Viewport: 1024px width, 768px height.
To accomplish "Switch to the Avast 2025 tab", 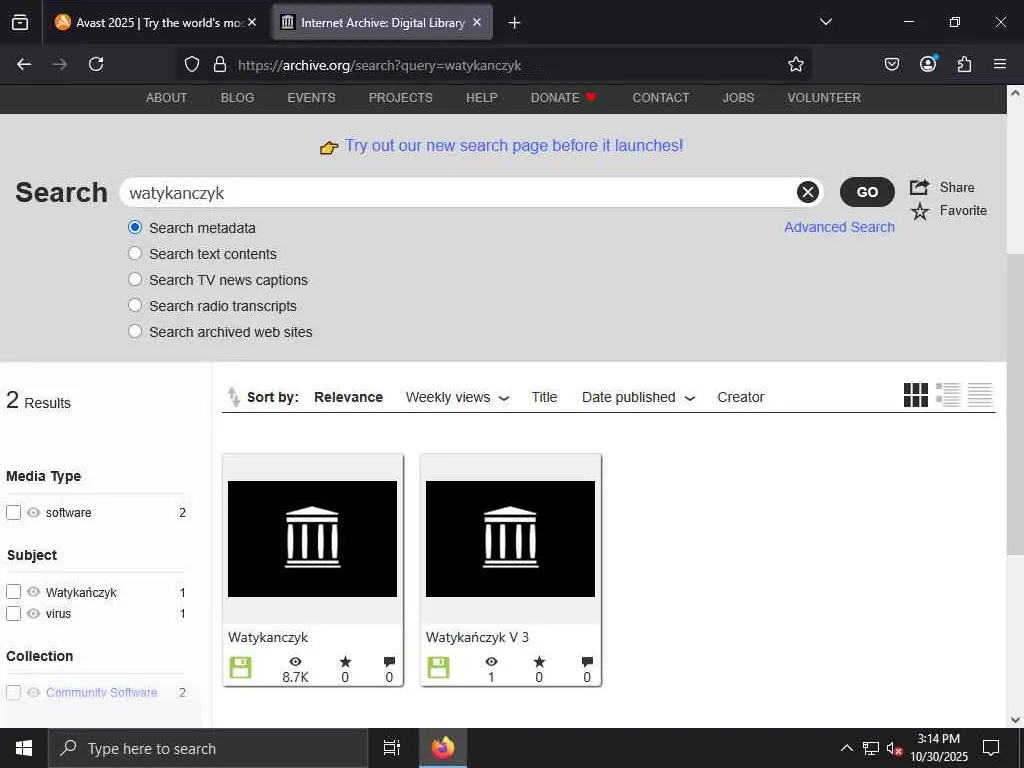I will 157,23.
